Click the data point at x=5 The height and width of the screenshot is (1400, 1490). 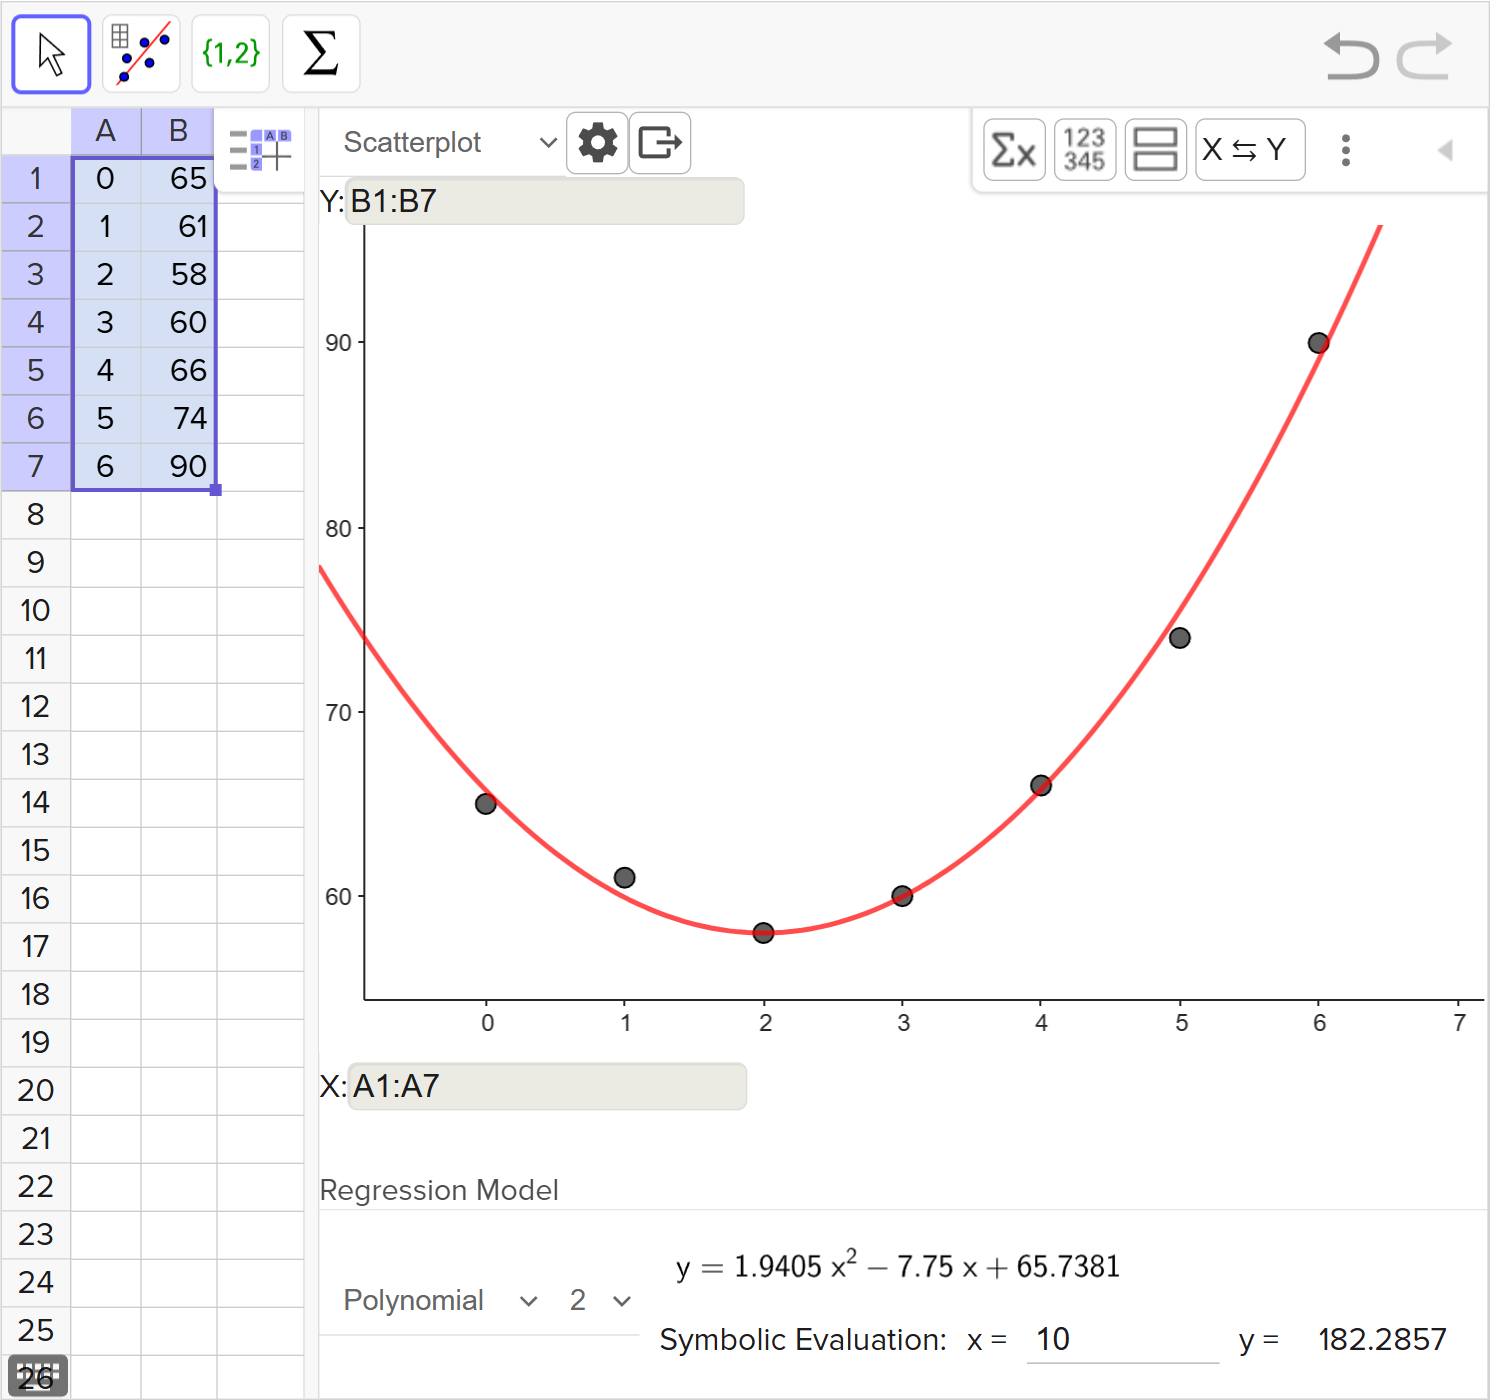point(1180,638)
